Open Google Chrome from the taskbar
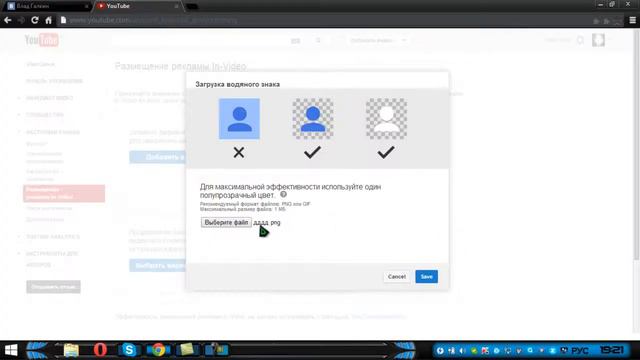The height and width of the screenshot is (360, 640). coord(158,350)
